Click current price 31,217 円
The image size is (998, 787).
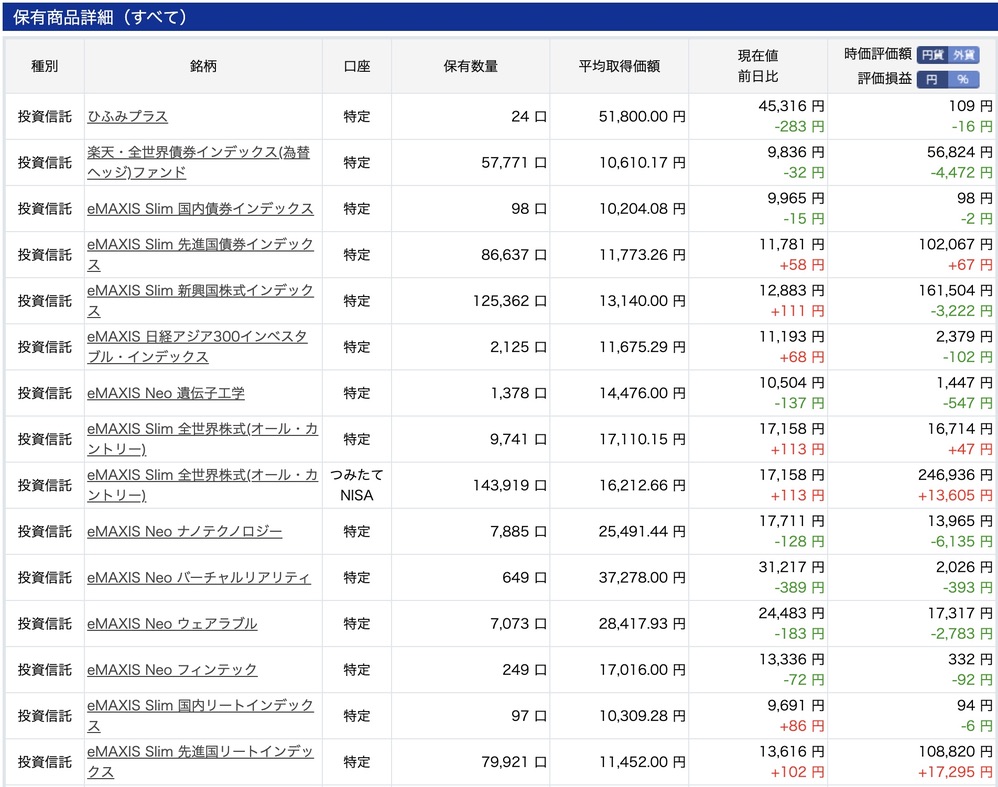click(x=791, y=567)
